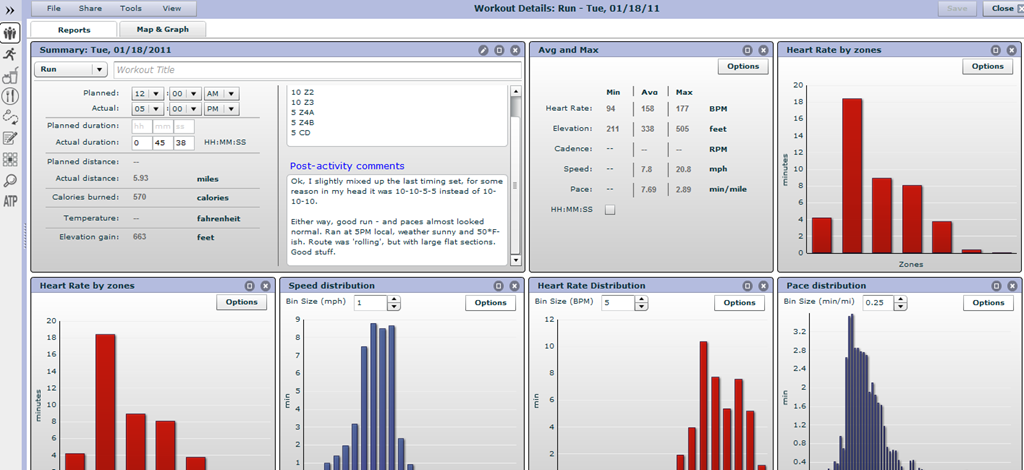Open the dotted grid icon in sidebar

(10, 159)
